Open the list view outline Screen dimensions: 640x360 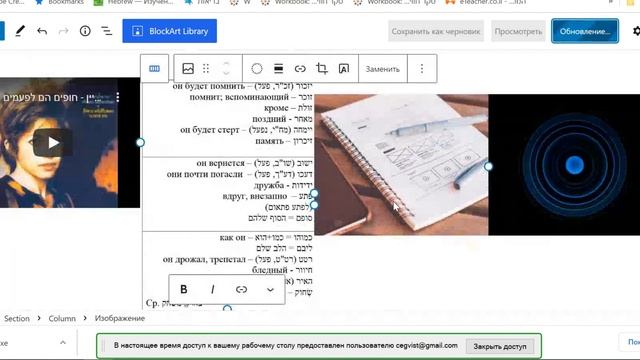pos(107,31)
